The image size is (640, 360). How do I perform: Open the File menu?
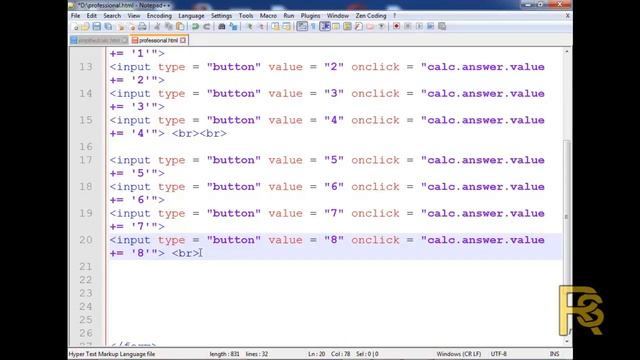point(76,16)
